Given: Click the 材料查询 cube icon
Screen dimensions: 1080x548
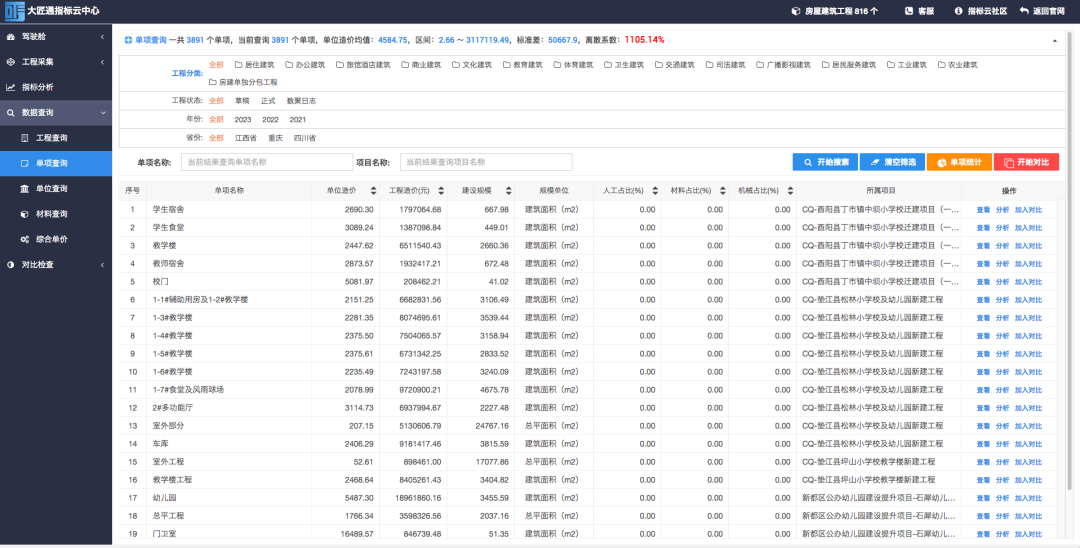Looking at the screenshot, I should 25,214.
